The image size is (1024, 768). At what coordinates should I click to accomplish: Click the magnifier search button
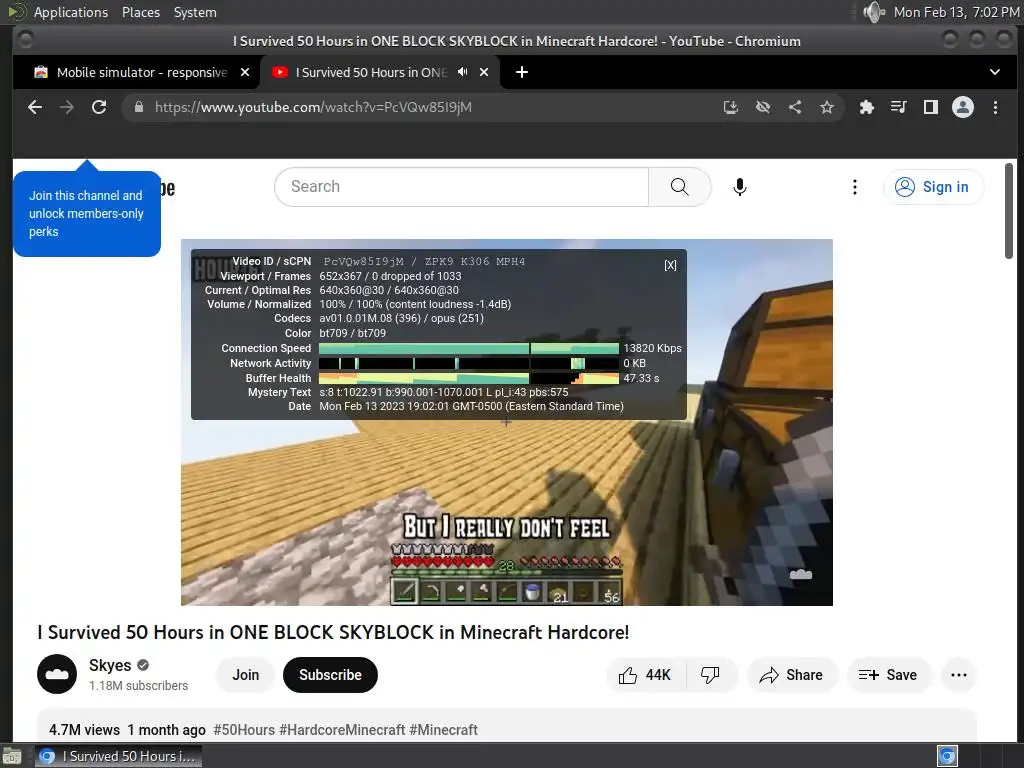[x=680, y=187]
